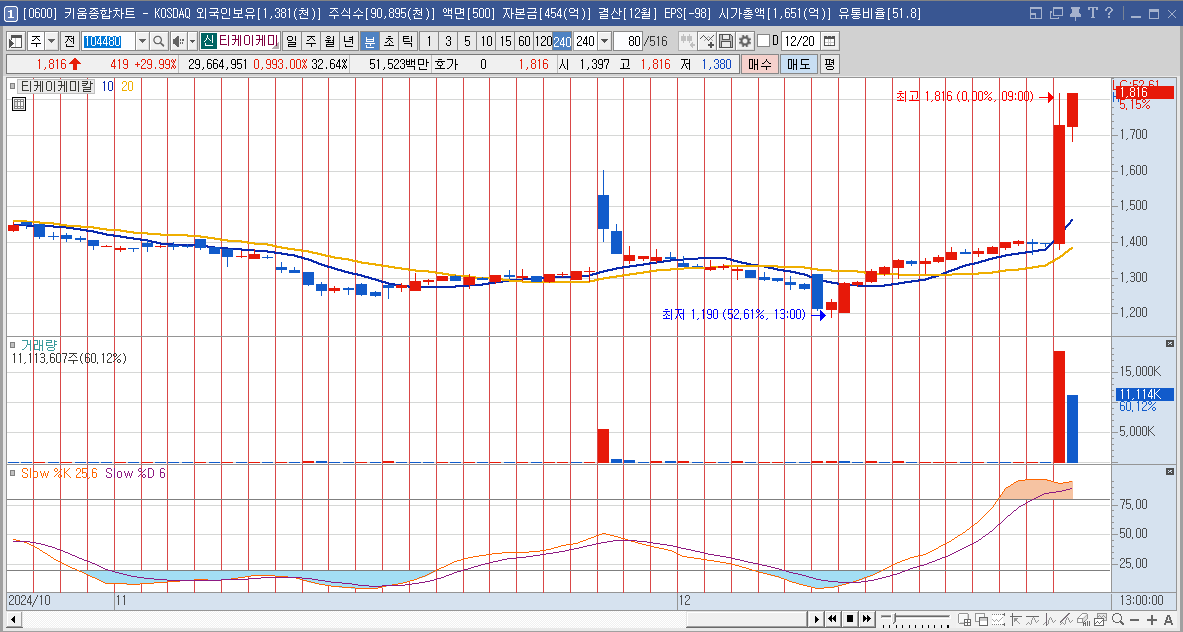1183x632 pixels.
Task: Click the pushpin icon in title bar
Action: pyautogui.click(x=1075, y=12)
